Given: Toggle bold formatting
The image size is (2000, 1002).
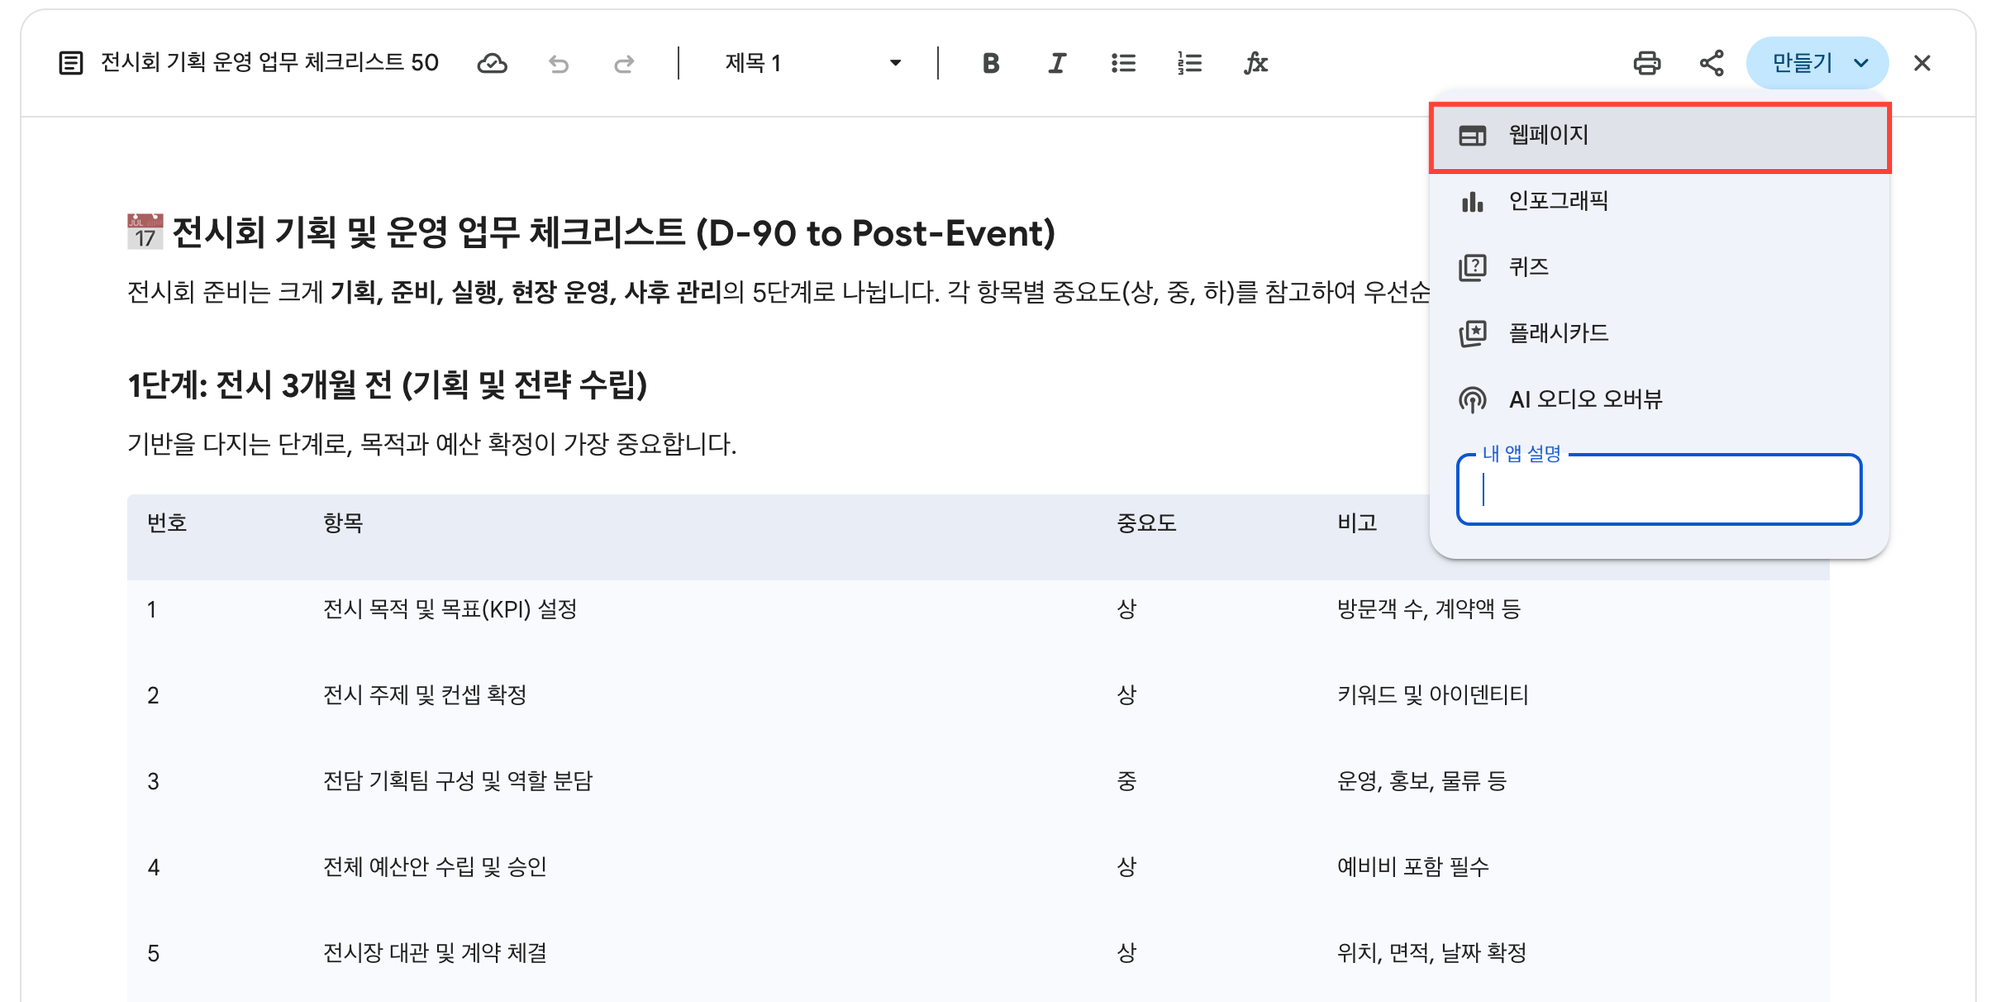Looking at the screenshot, I should [990, 64].
